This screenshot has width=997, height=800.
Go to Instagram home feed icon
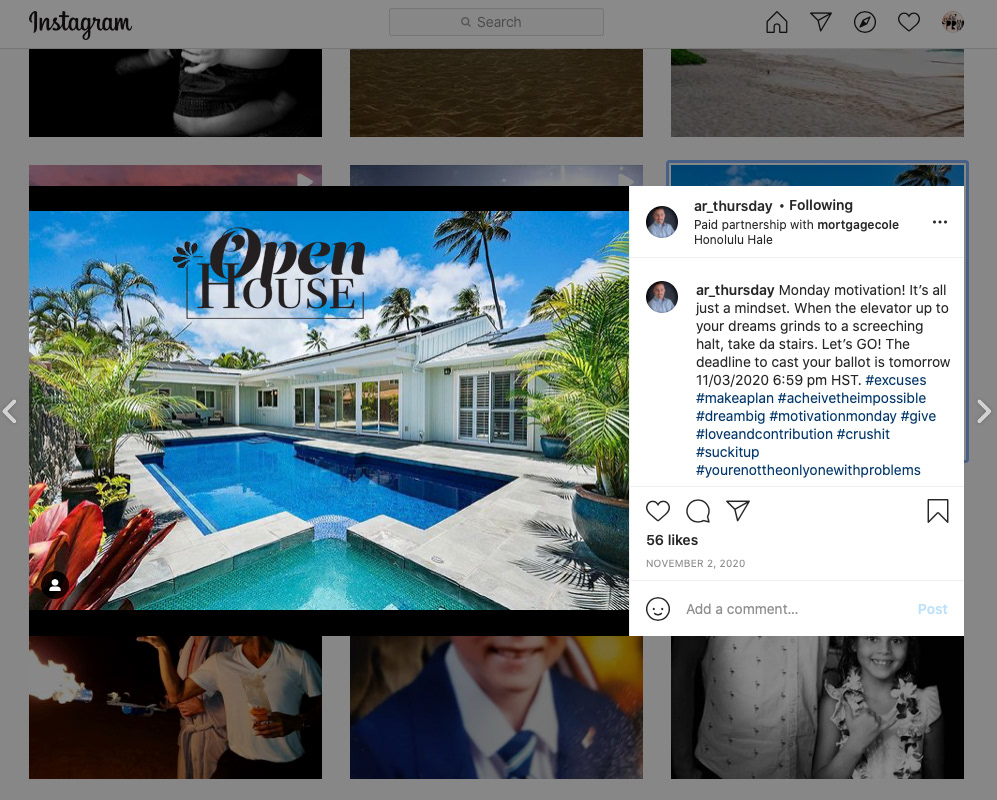tap(776, 22)
